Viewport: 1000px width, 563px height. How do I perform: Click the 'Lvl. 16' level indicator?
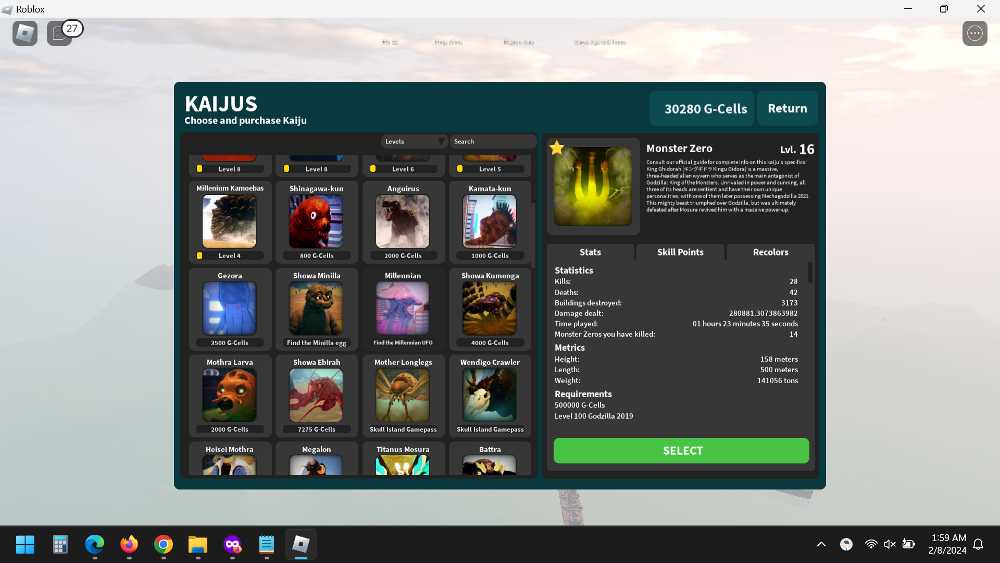[797, 149]
